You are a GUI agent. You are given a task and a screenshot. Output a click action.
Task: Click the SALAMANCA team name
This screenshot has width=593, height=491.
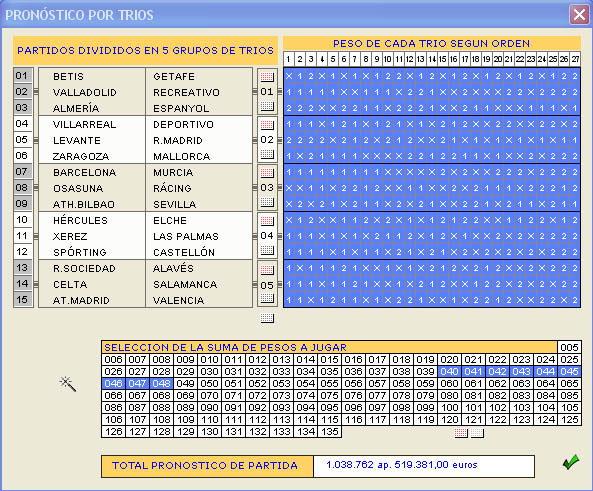(x=185, y=285)
